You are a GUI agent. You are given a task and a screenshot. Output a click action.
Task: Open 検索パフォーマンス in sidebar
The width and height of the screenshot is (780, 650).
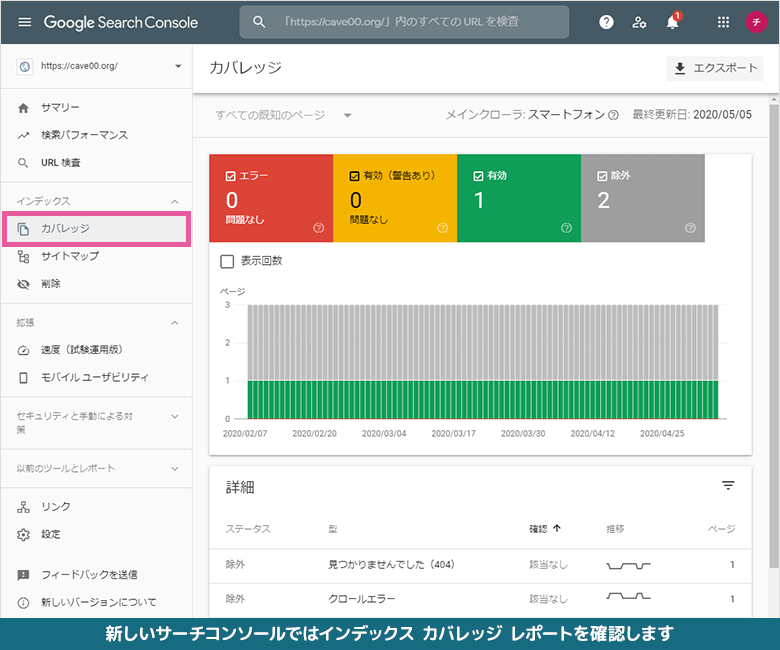[97, 135]
